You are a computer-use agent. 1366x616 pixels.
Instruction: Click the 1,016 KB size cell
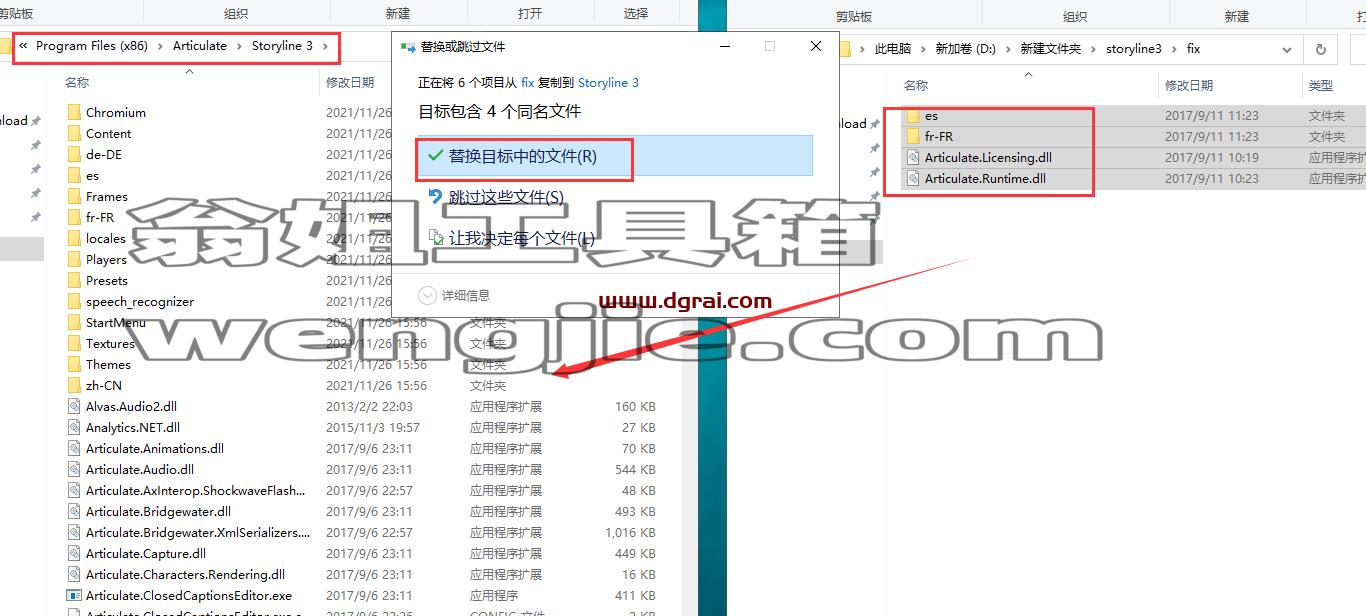point(630,533)
